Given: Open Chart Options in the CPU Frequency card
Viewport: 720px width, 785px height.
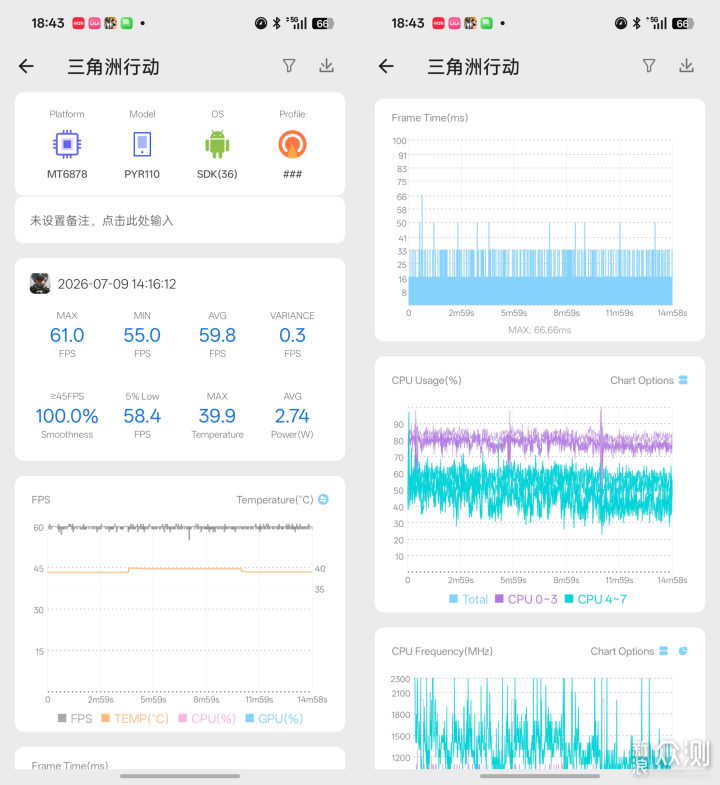Looking at the screenshot, I should pyautogui.click(x=622, y=651).
